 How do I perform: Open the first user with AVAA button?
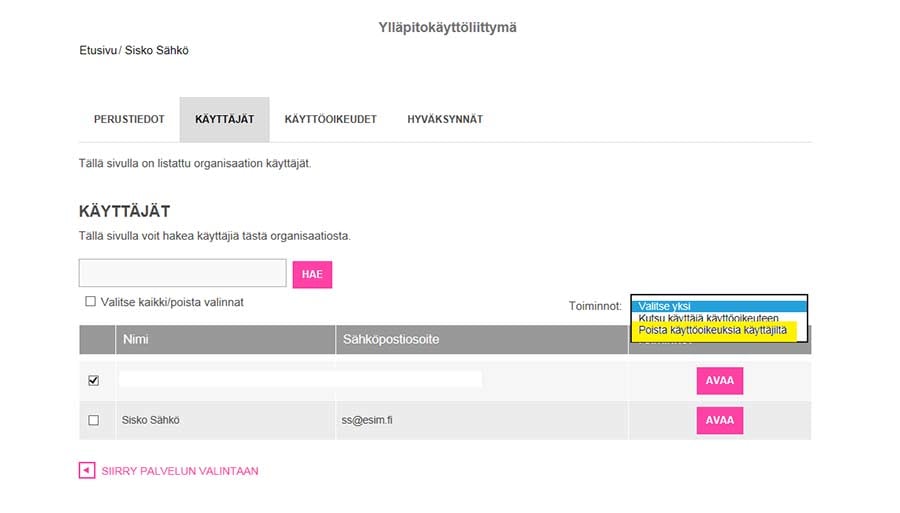[x=720, y=380]
